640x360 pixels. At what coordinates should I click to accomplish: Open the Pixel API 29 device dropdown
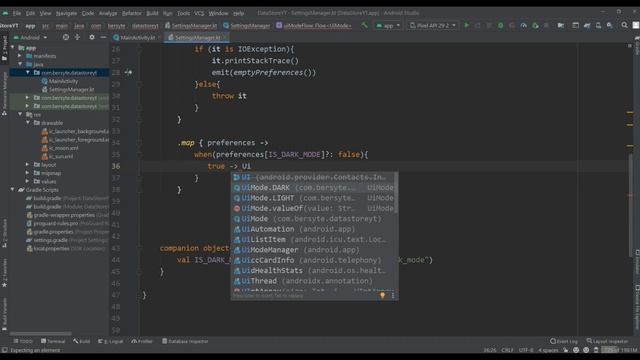[433, 25]
